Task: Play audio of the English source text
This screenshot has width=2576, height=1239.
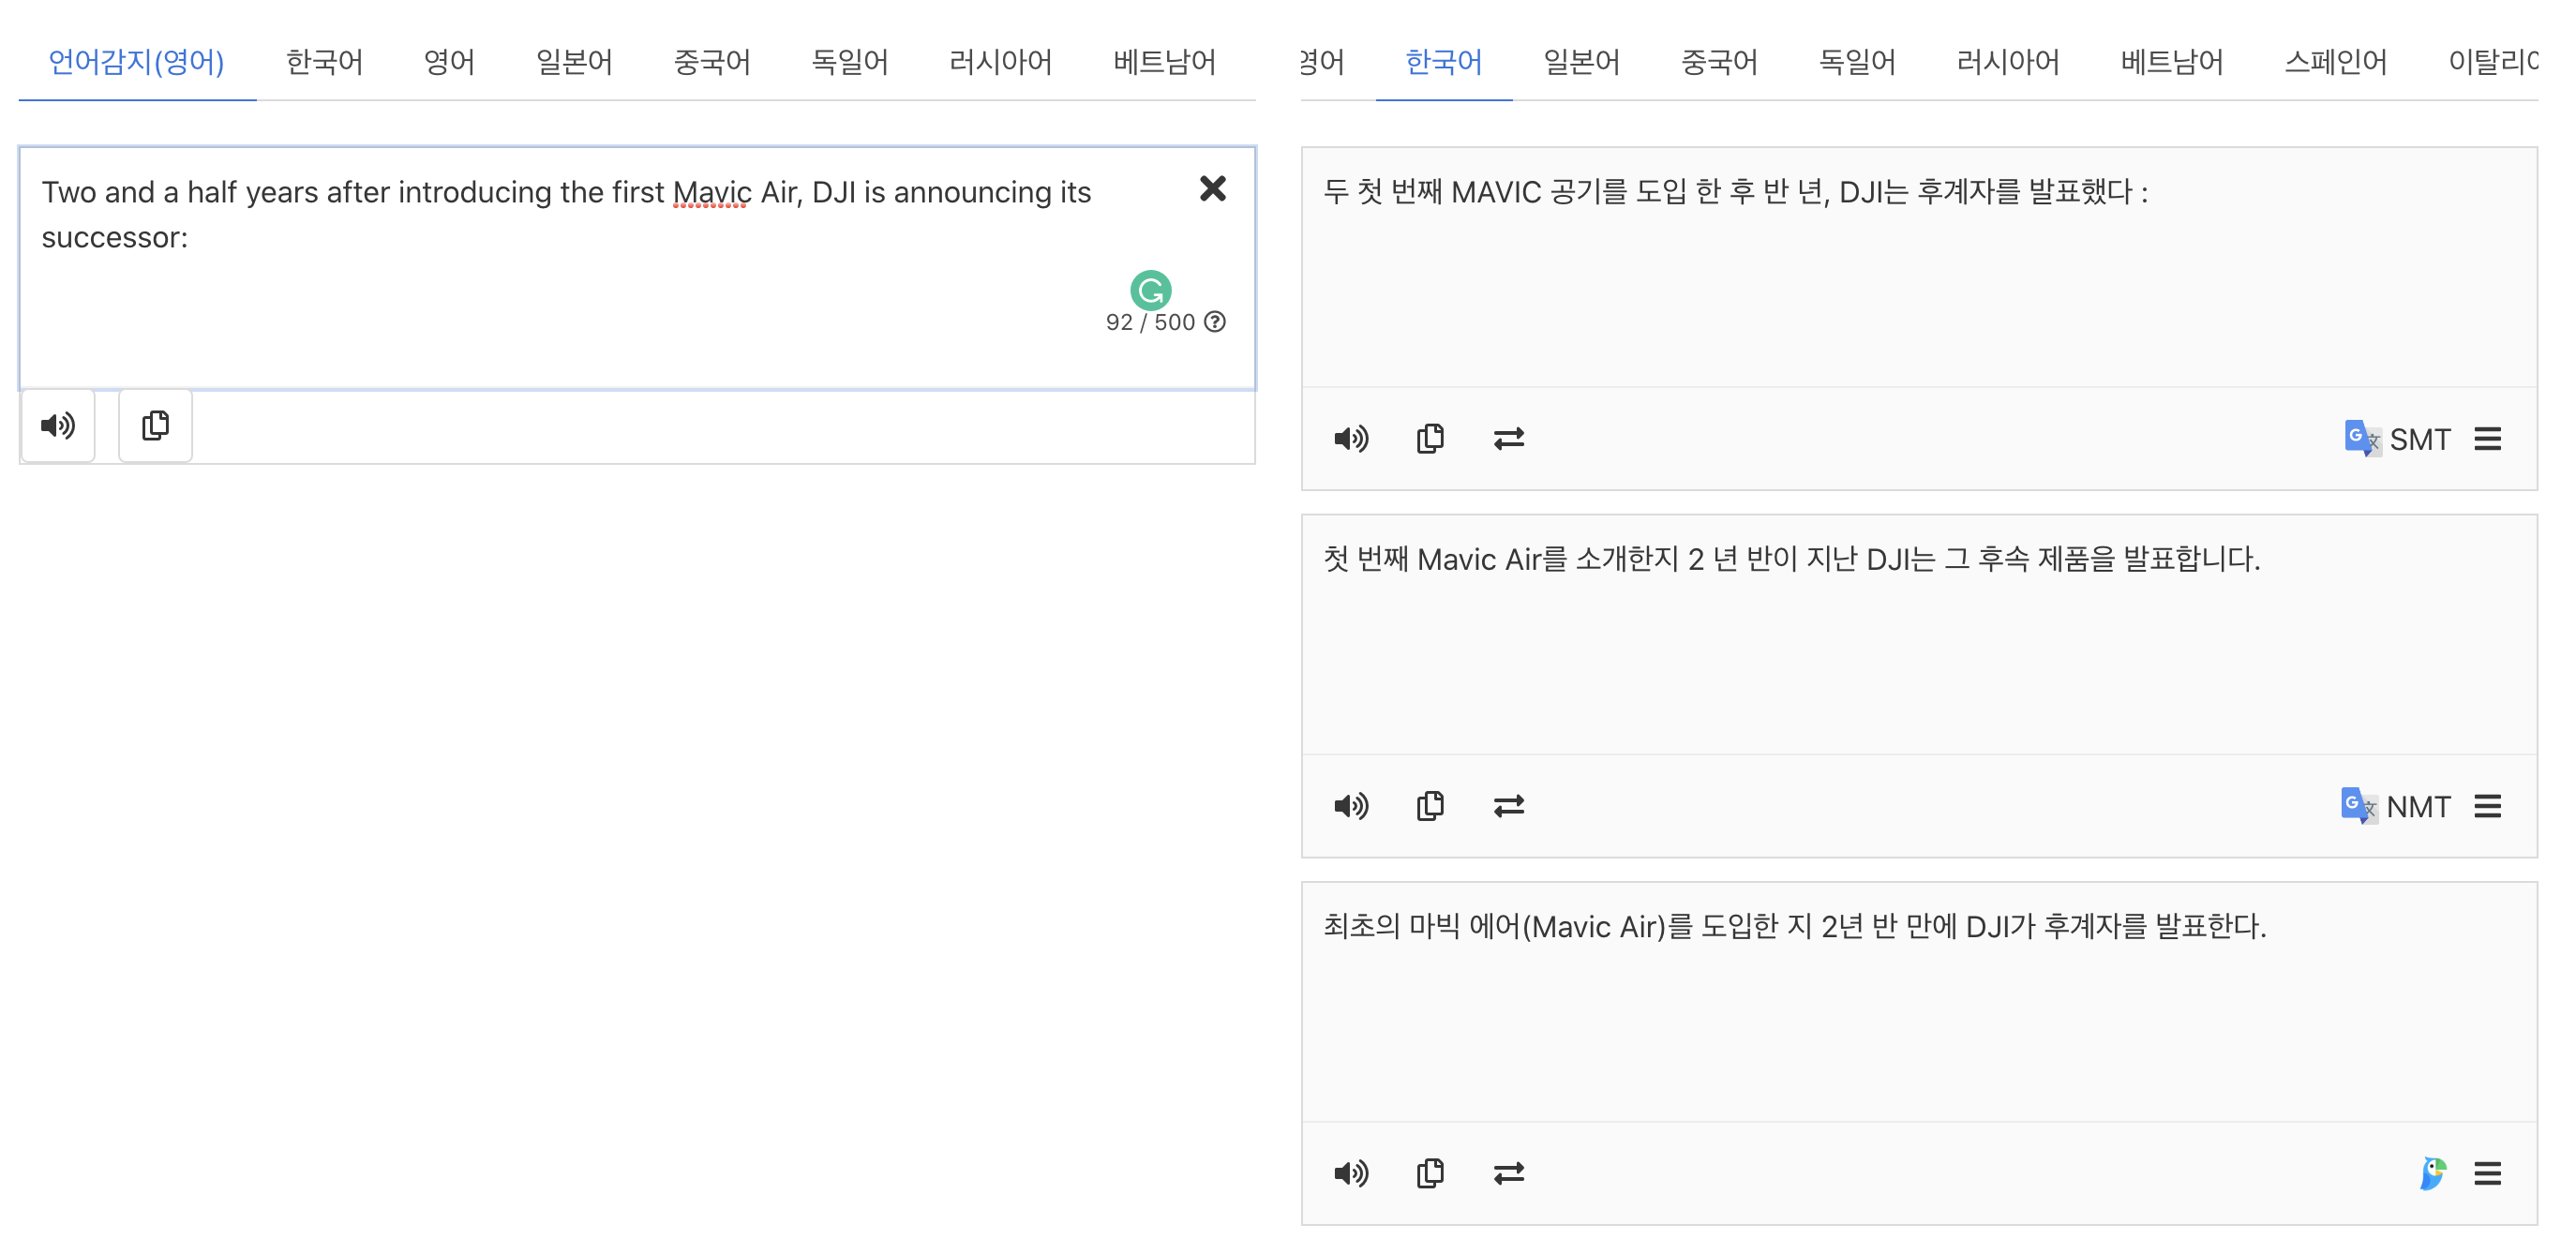Action: [x=57, y=425]
